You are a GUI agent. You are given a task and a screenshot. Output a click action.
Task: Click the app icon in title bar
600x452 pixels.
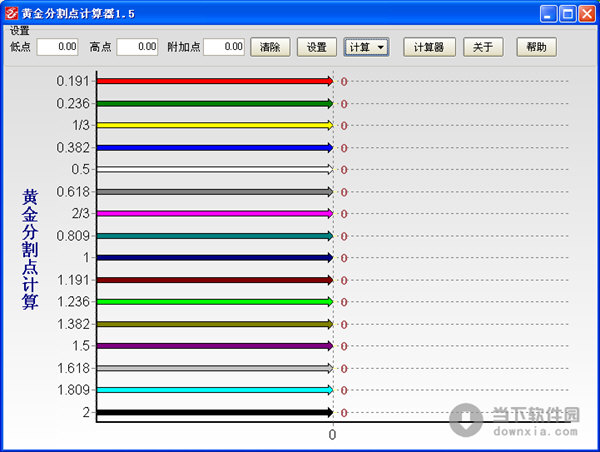click(11, 13)
